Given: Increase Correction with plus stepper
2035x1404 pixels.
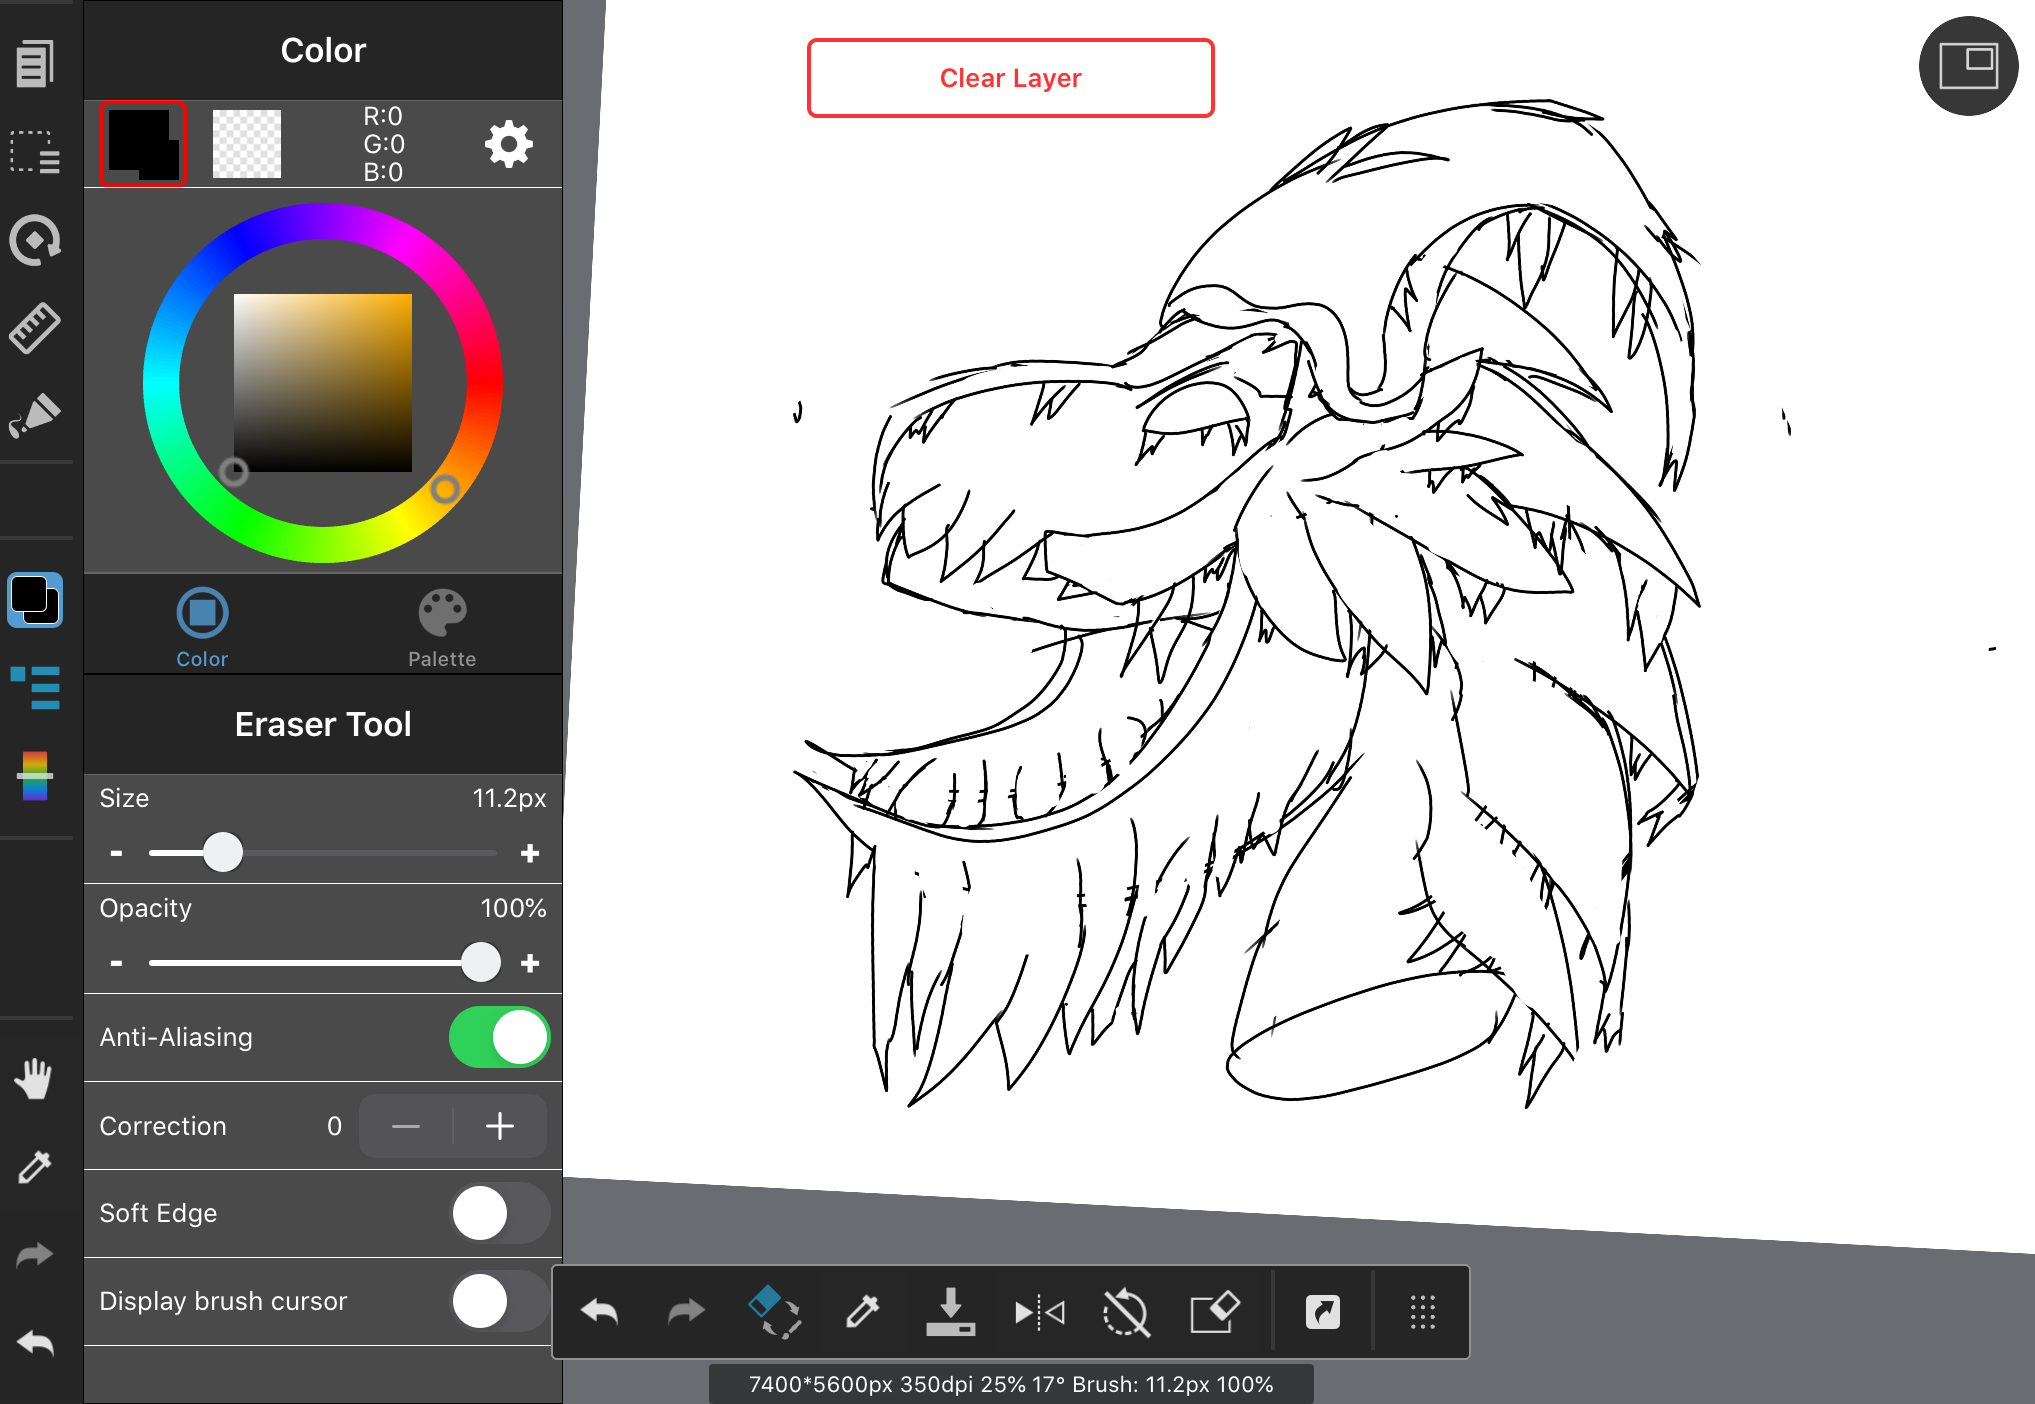Looking at the screenshot, I should click(500, 1126).
